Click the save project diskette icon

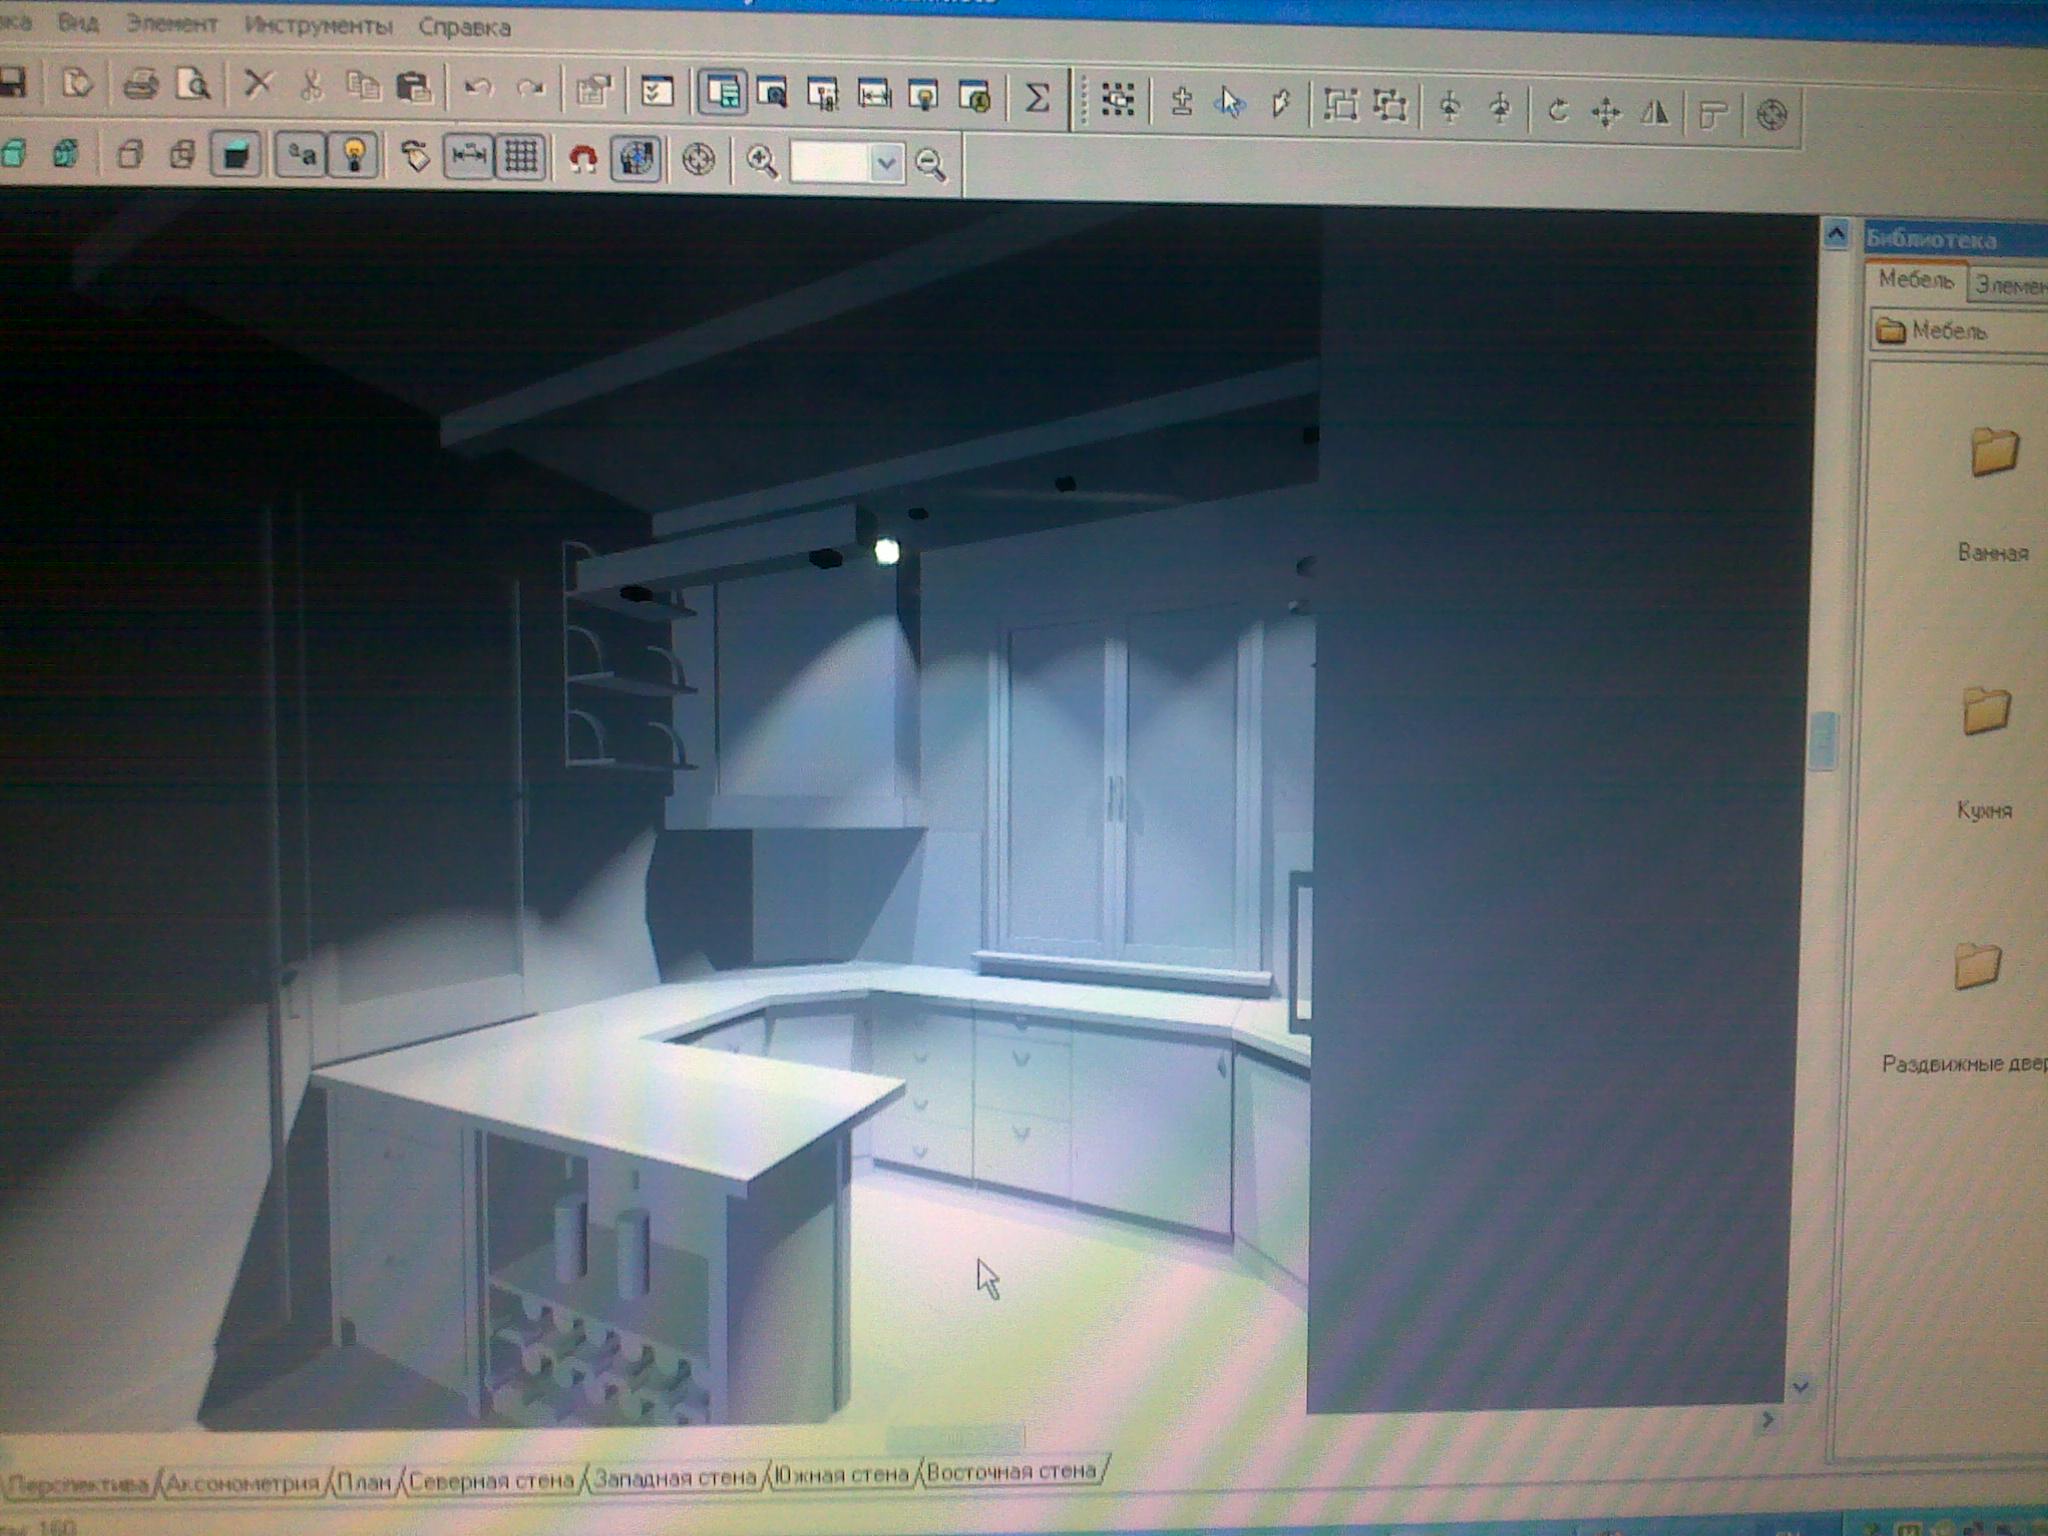coord(12,82)
